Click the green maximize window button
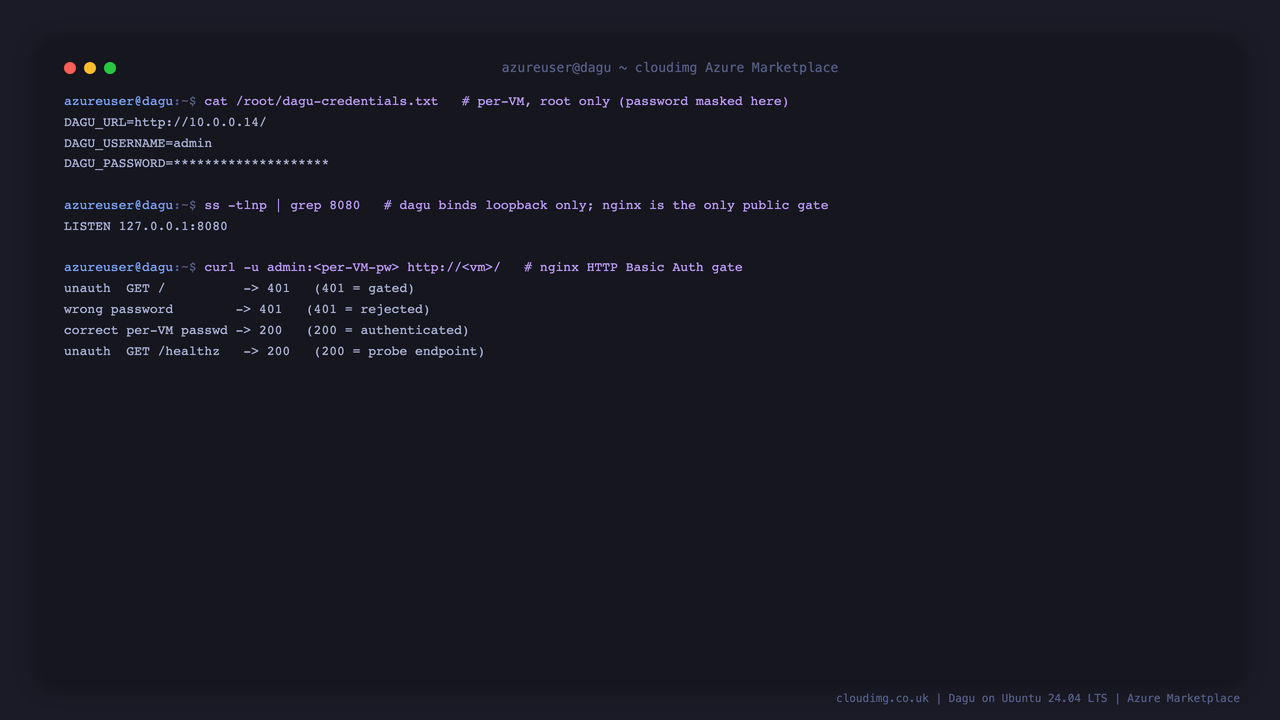1280x720 pixels. (110, 68)
